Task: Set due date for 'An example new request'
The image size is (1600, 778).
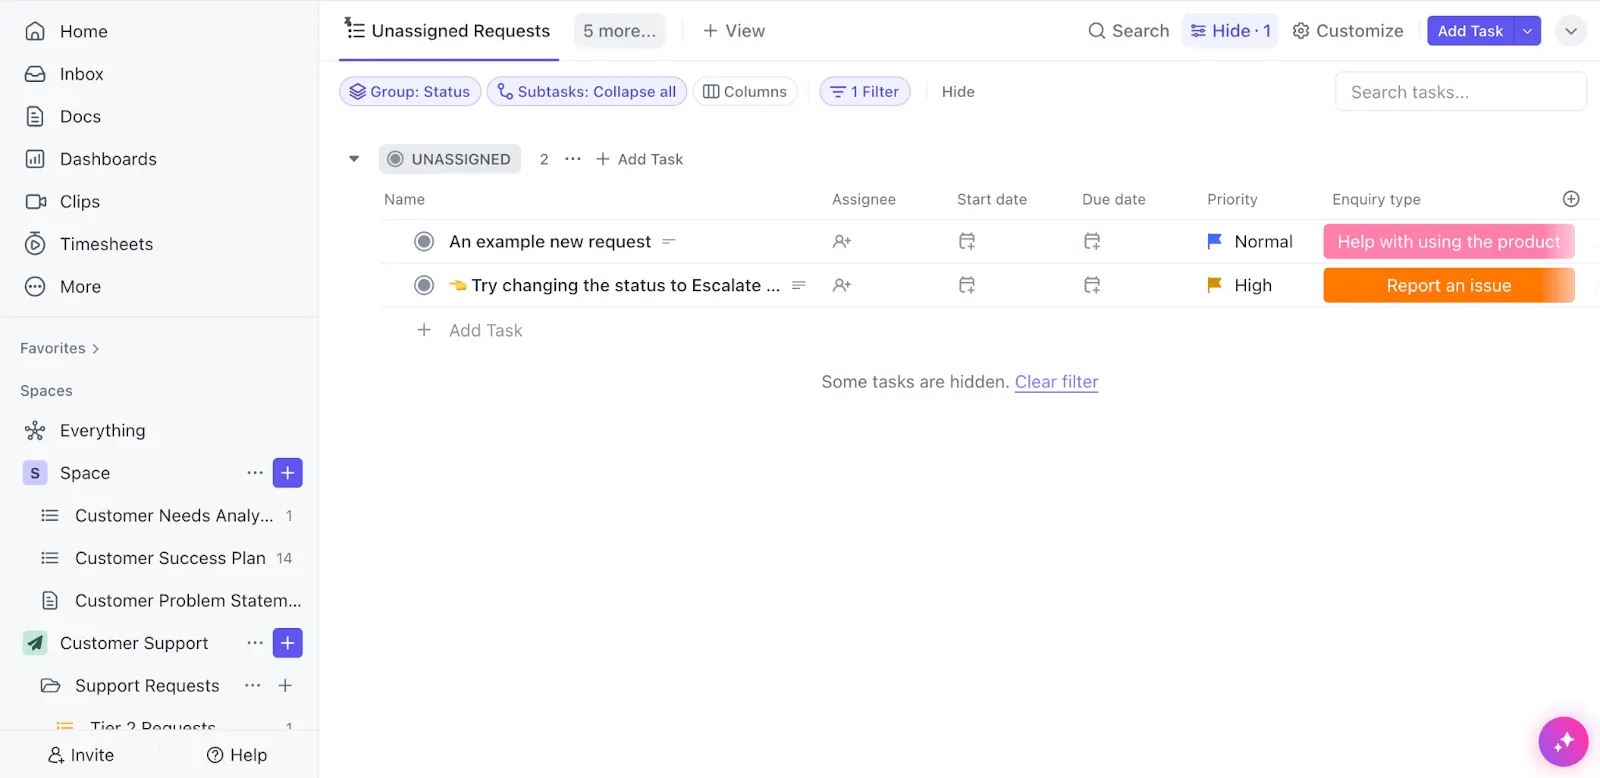Action: pos(1092,242)
